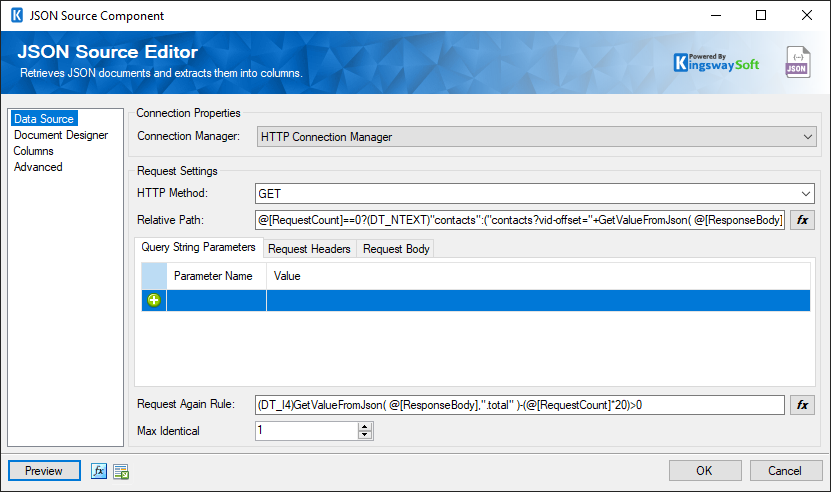The width and height of the screenshot is (831, 492).
Task: Click the green add parameter plus icon
Action: (154, 300)
